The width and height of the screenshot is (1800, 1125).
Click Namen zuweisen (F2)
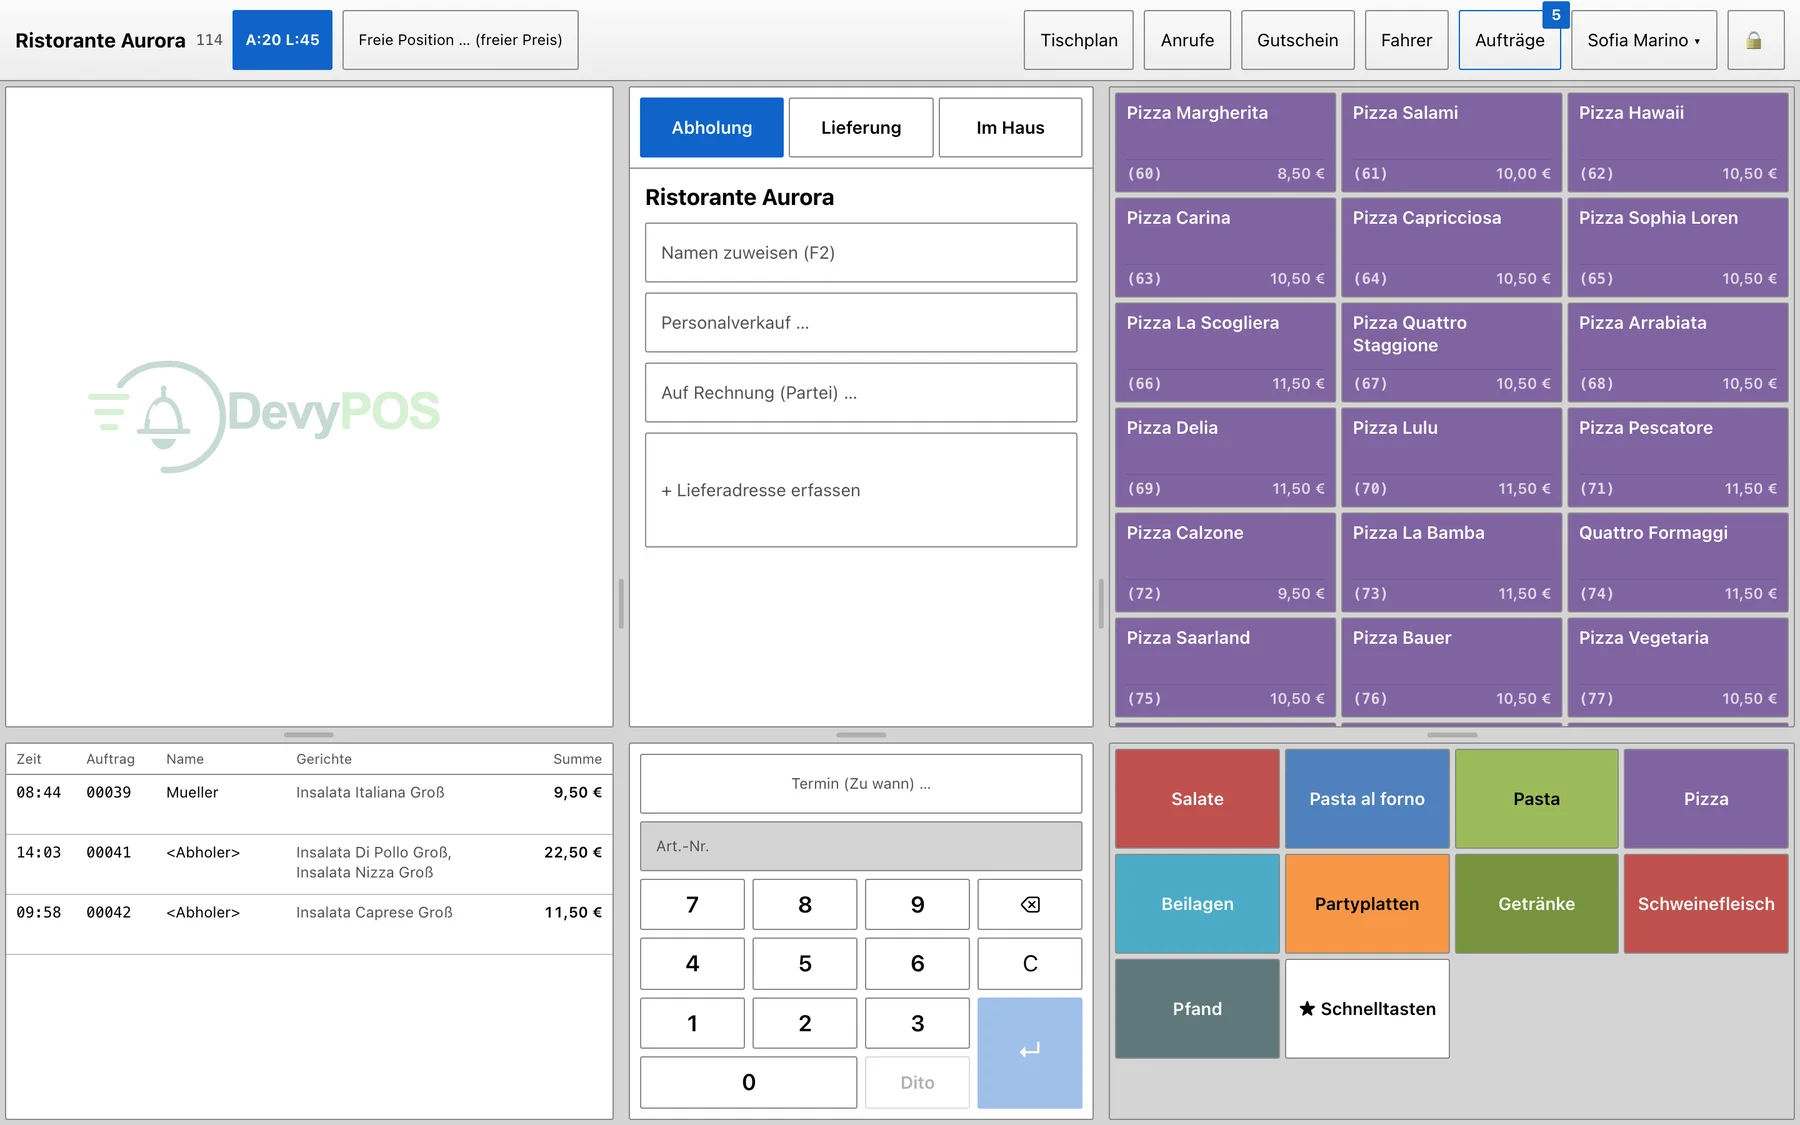coord(861,252)
